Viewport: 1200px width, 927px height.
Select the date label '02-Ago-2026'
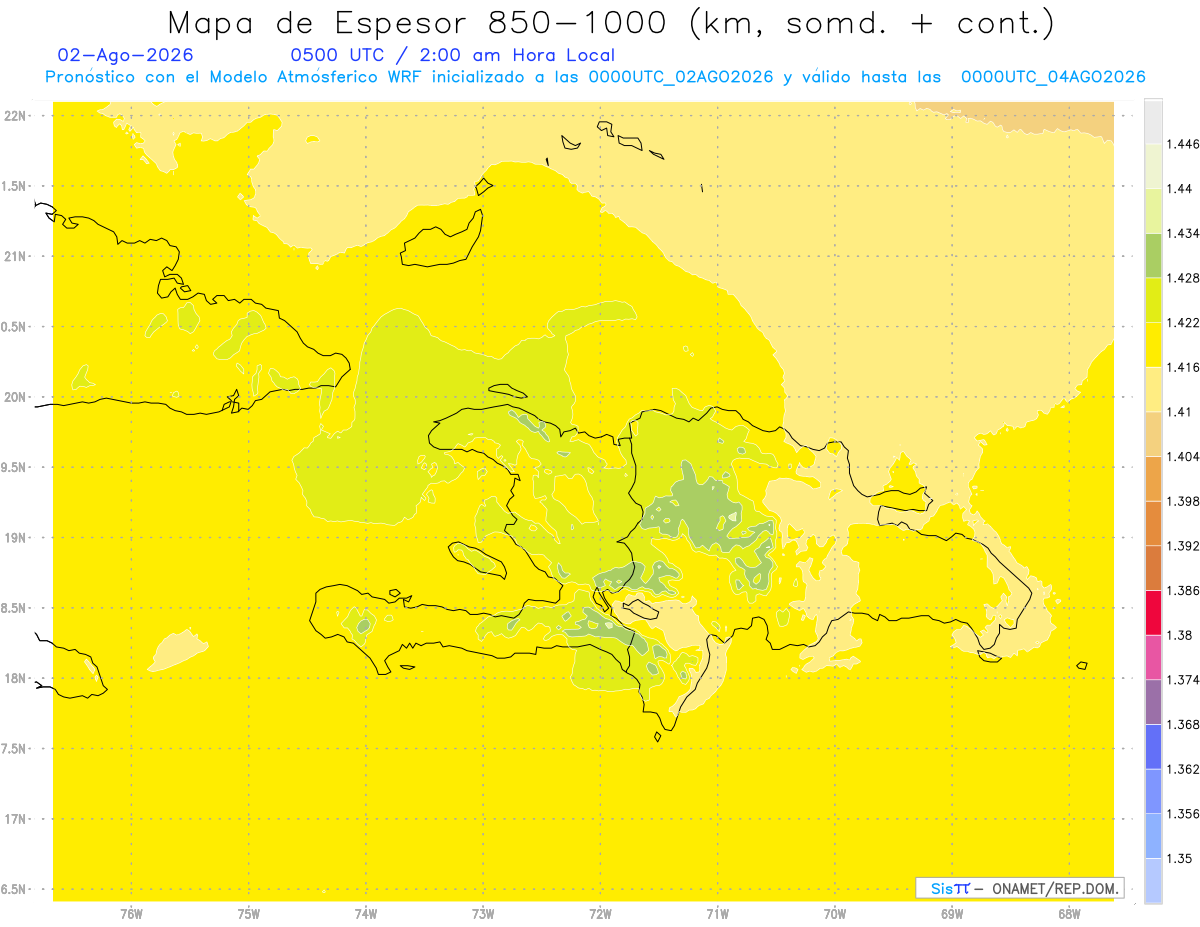point(126,56)
